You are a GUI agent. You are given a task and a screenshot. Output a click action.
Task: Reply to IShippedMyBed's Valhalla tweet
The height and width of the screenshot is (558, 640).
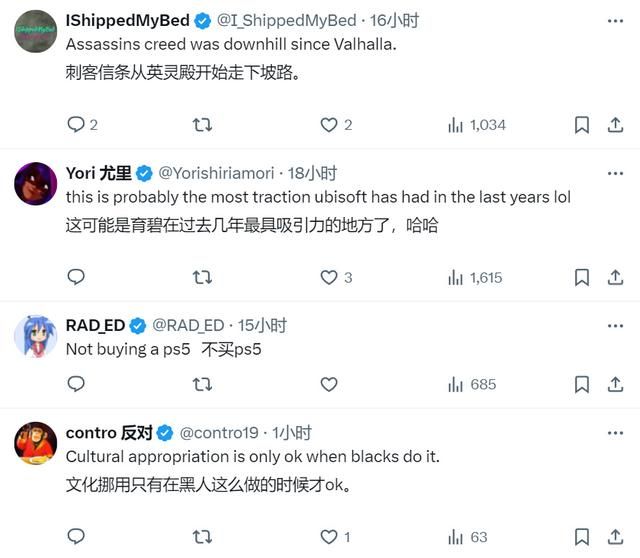click(76, 125)
